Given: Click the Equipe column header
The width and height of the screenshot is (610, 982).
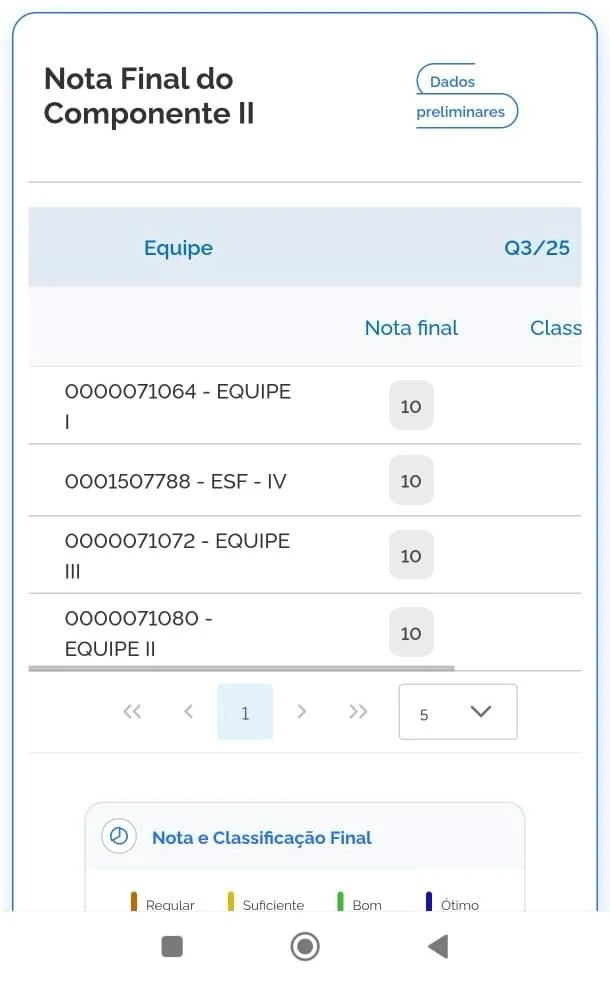Looking at the screenshot, I should [x=178, y=248].
